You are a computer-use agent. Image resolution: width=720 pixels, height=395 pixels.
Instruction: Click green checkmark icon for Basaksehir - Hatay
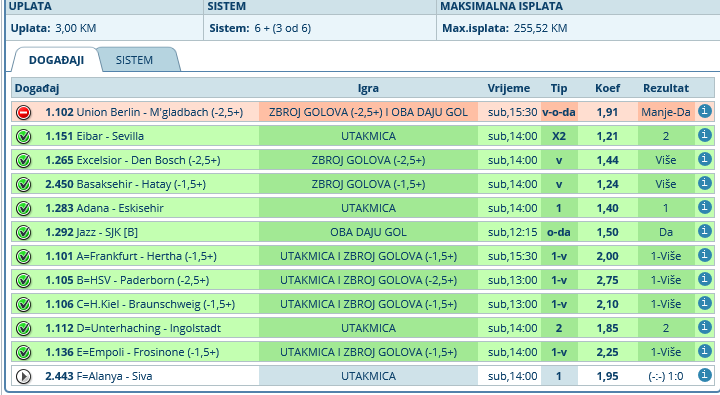tap(23, 184)
